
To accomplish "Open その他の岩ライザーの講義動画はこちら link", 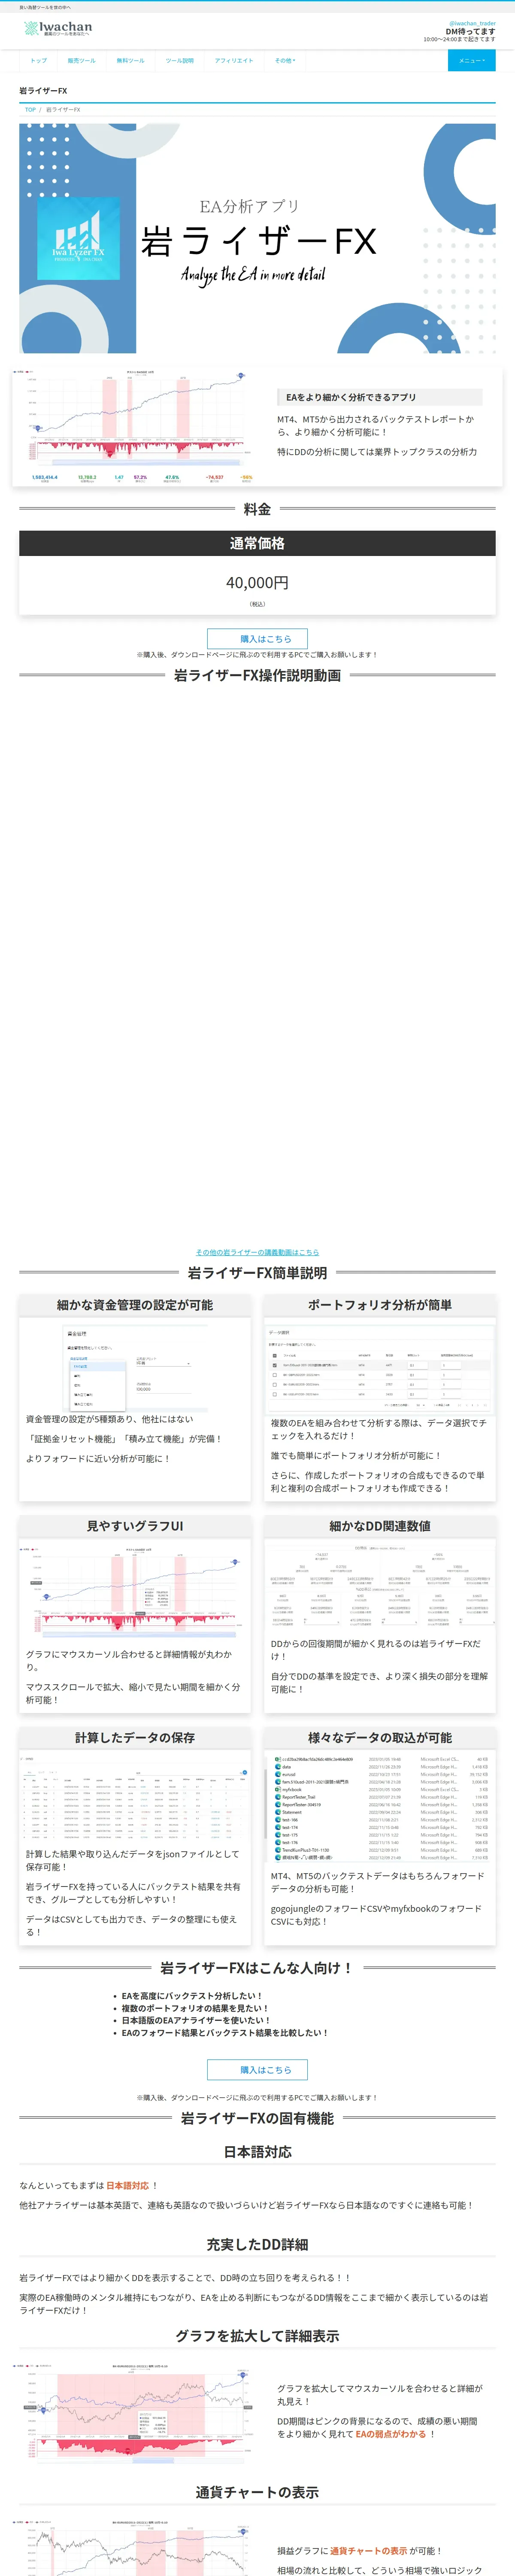I will [257, 1252].
